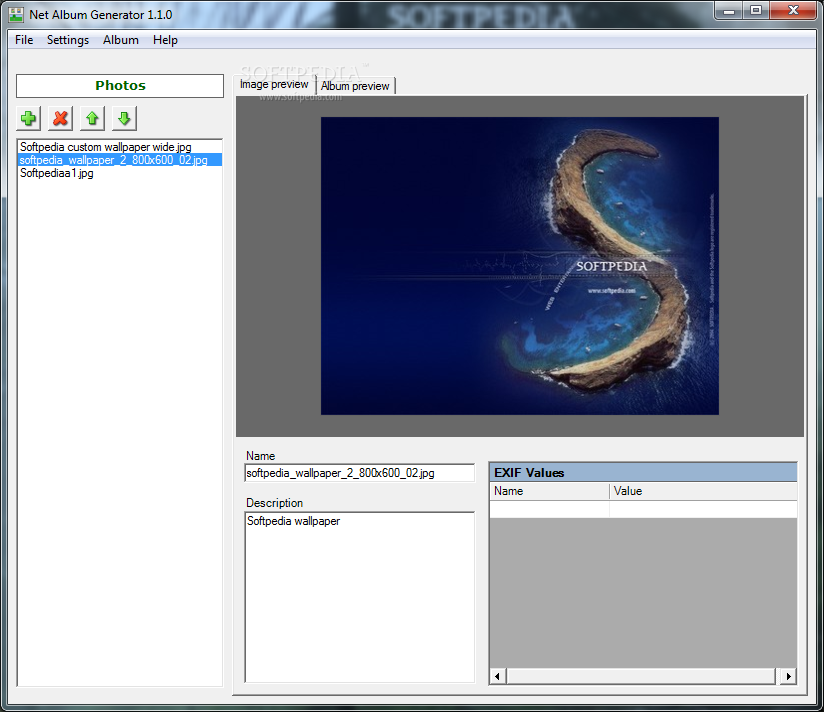Image resolution: width=824 pixels, height=712 pixels.
Task: Click the EXIF Value column header
Action: coord(703,491)
